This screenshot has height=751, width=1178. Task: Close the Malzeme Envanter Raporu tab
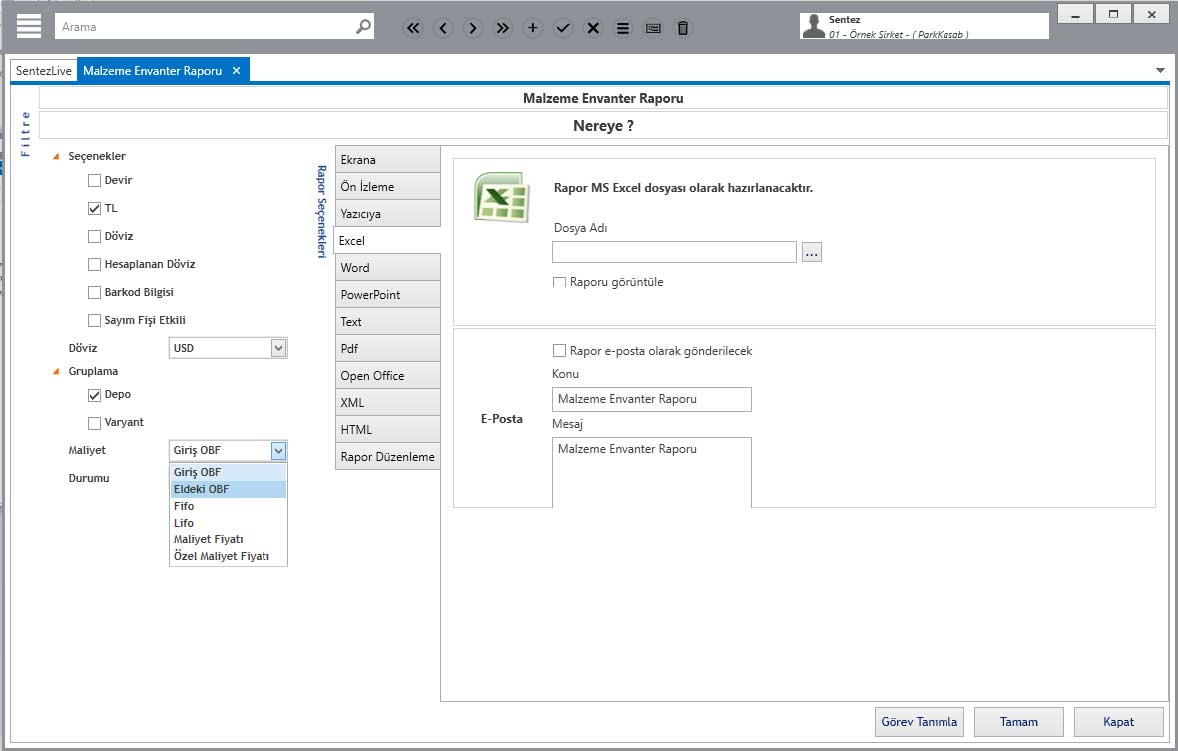236,71
